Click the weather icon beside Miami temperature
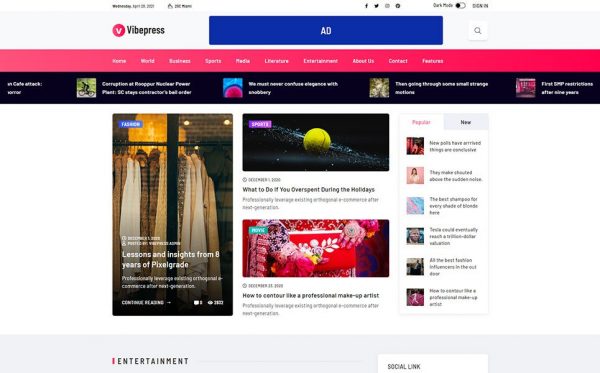 (170, 6)
